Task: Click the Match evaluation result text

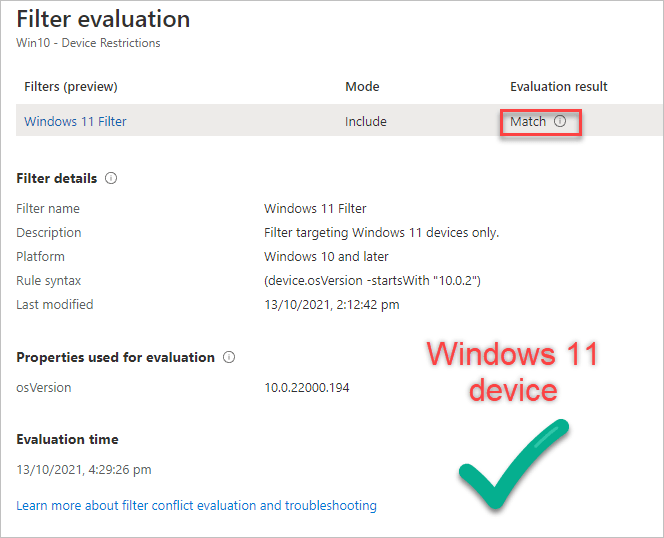Action: coord(528,122)
